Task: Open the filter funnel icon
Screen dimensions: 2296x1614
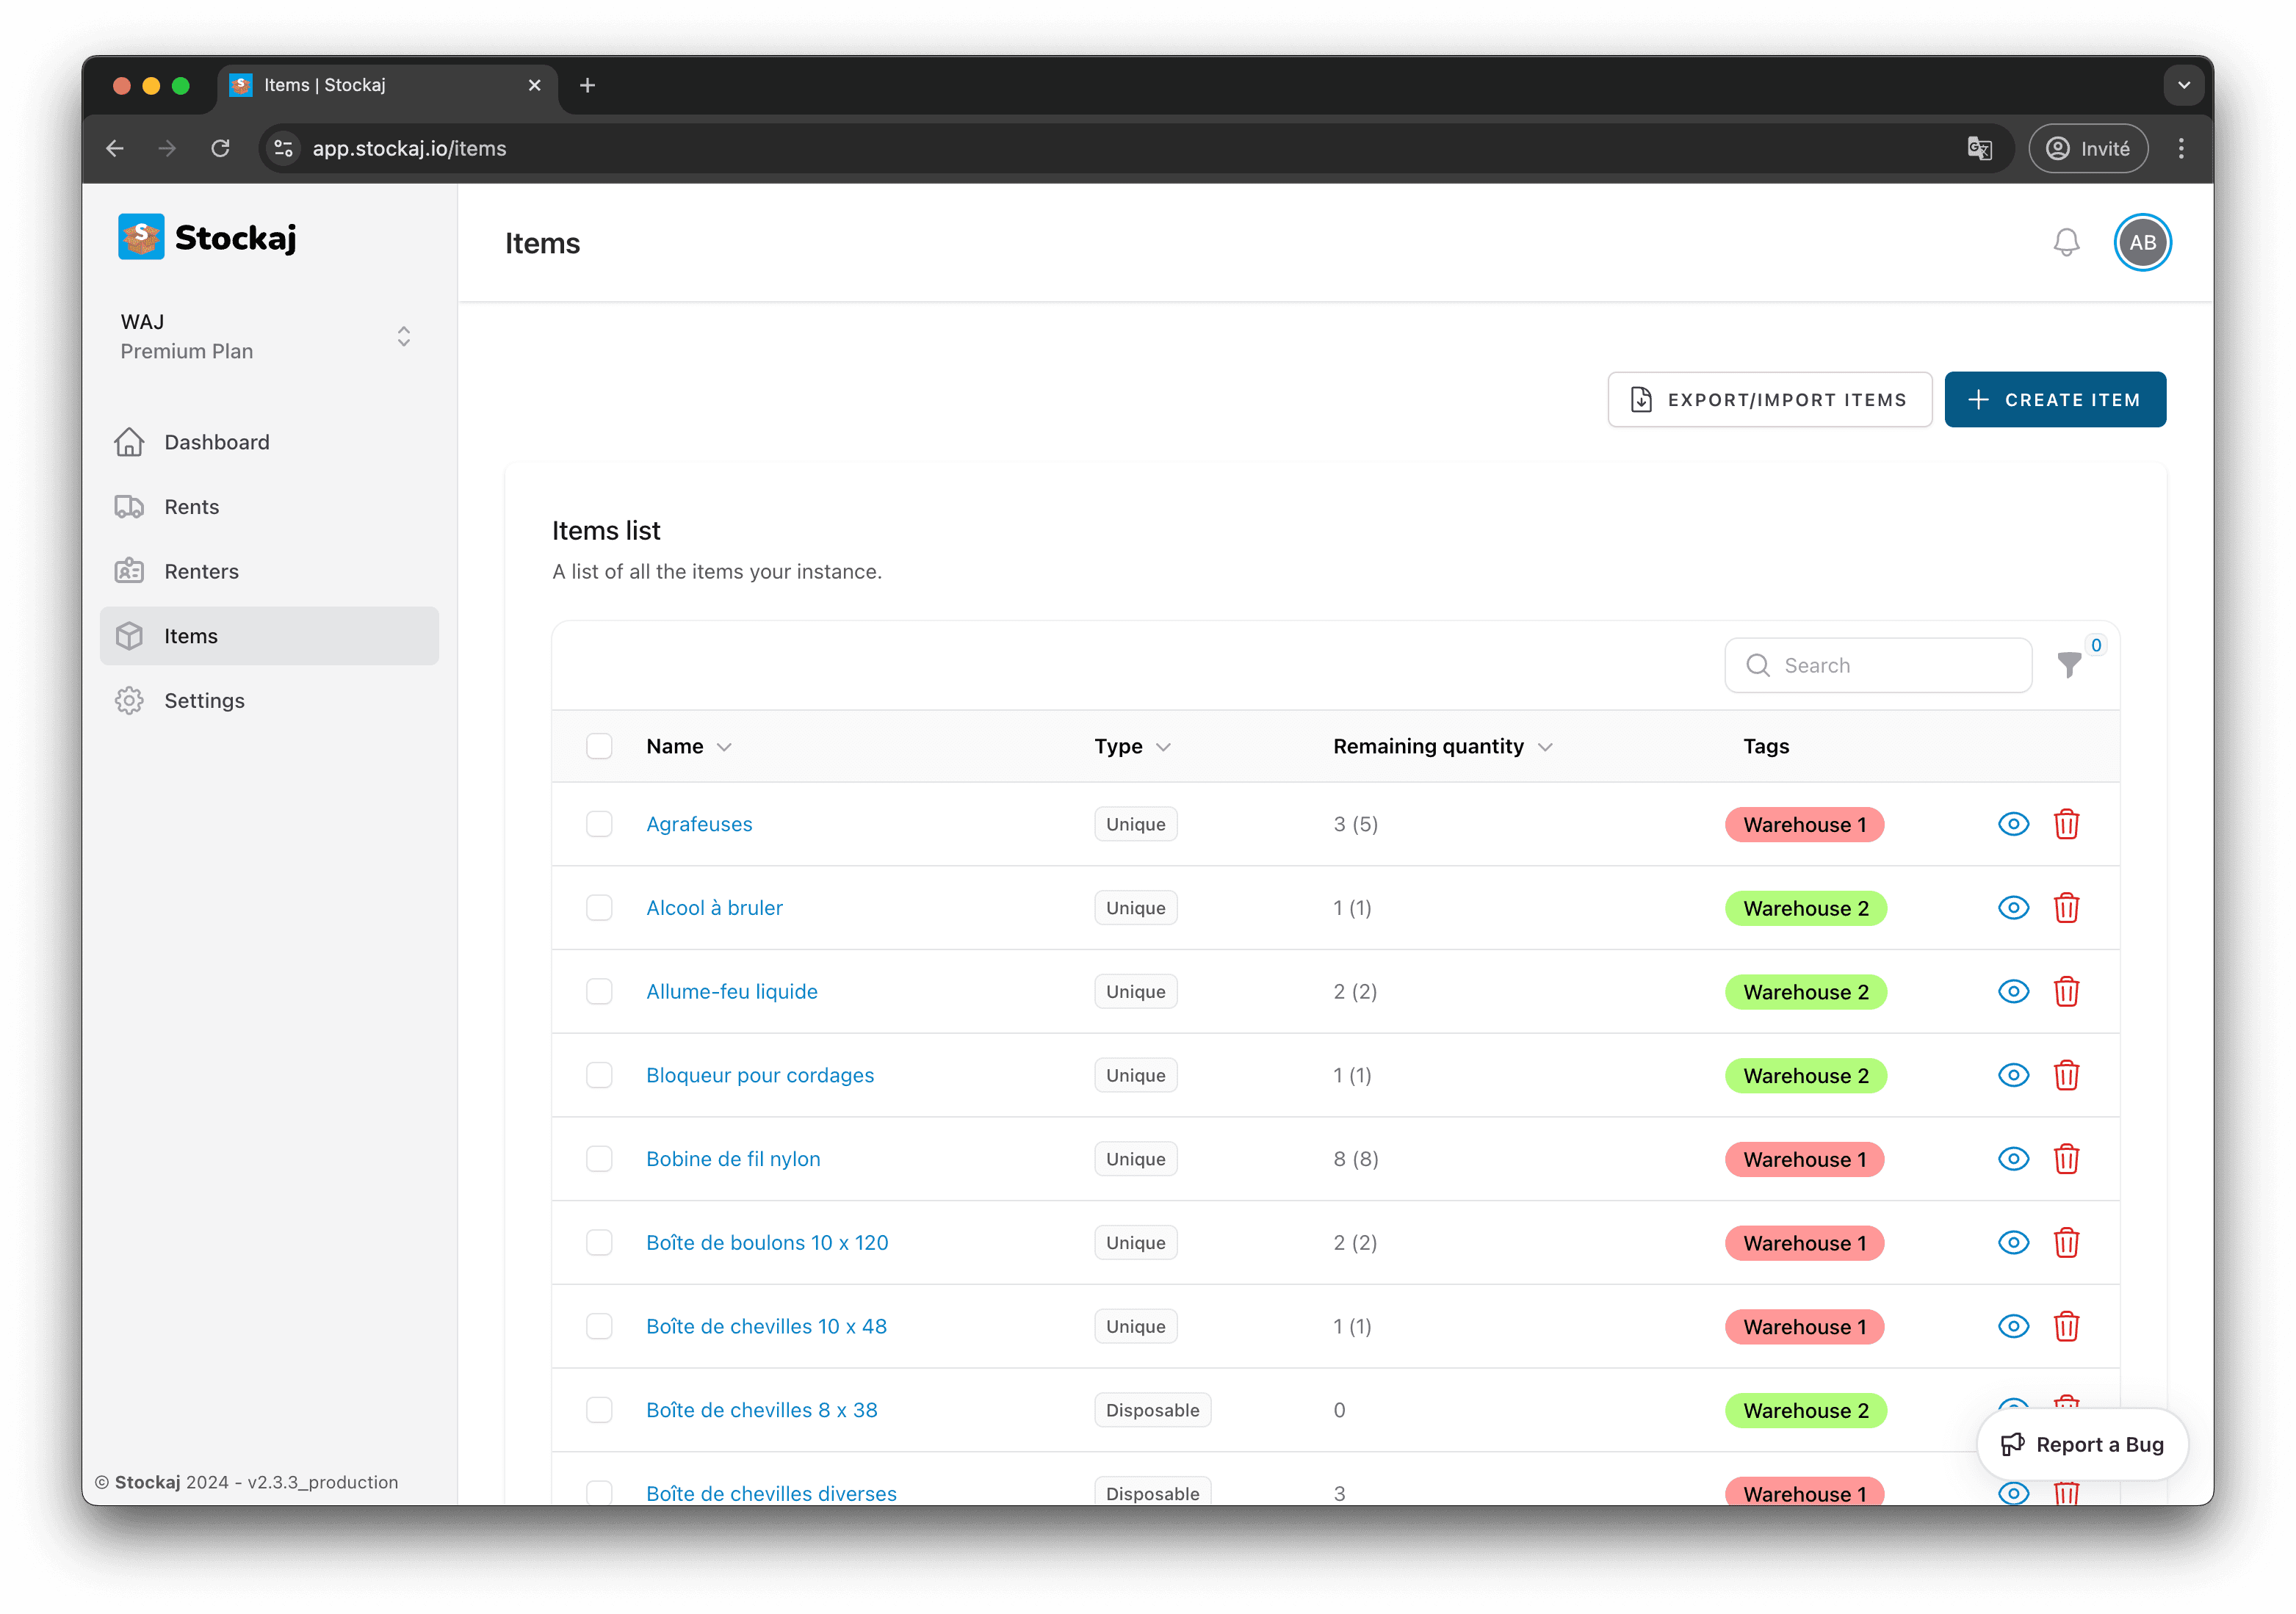Action: point(2069,665)
